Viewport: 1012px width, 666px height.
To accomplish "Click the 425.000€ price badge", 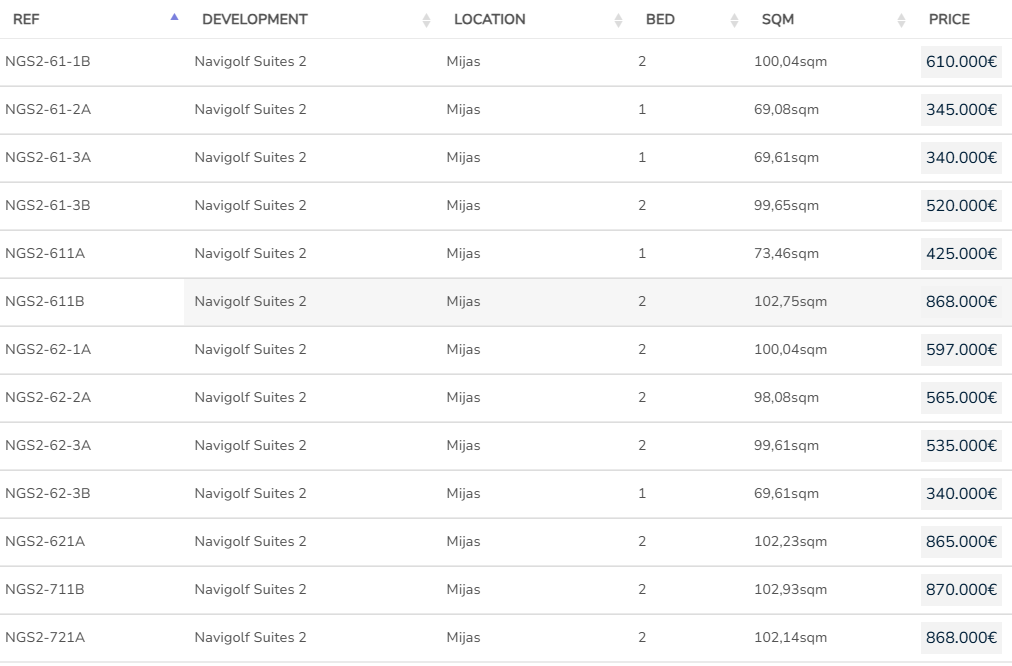I will (x=961, y=254).
